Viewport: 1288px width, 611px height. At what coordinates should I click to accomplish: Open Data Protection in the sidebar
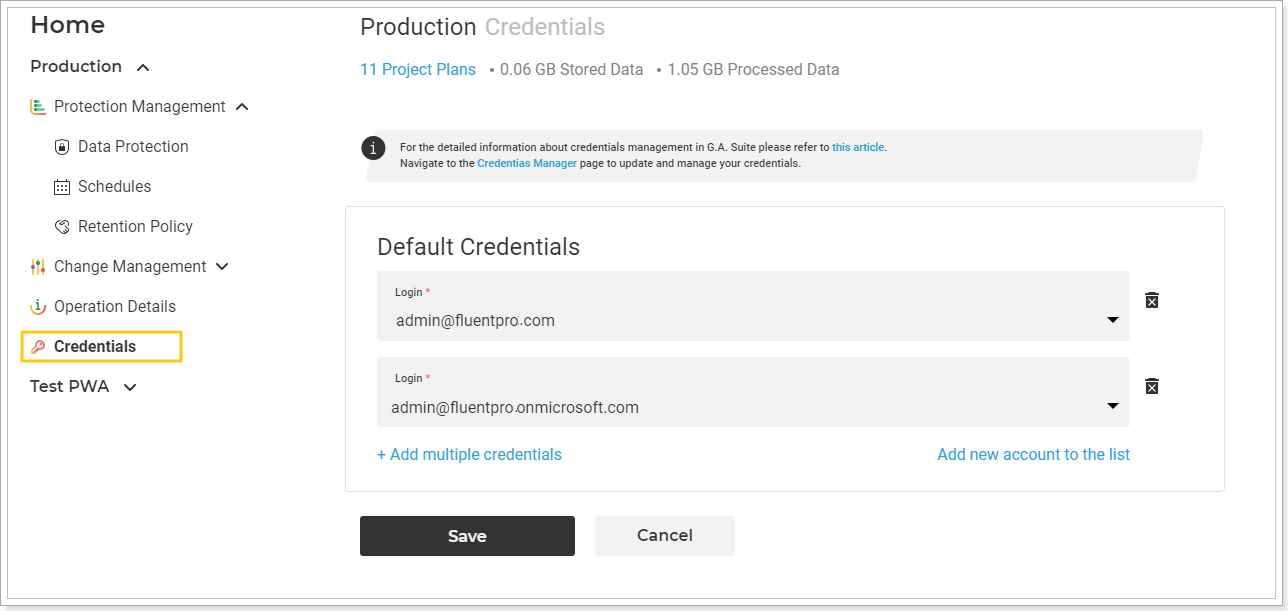click(x=133, y=147)
